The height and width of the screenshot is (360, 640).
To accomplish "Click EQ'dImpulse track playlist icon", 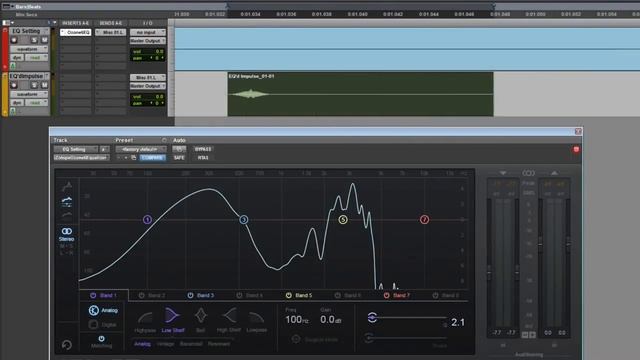I will (x=47, y=76).
